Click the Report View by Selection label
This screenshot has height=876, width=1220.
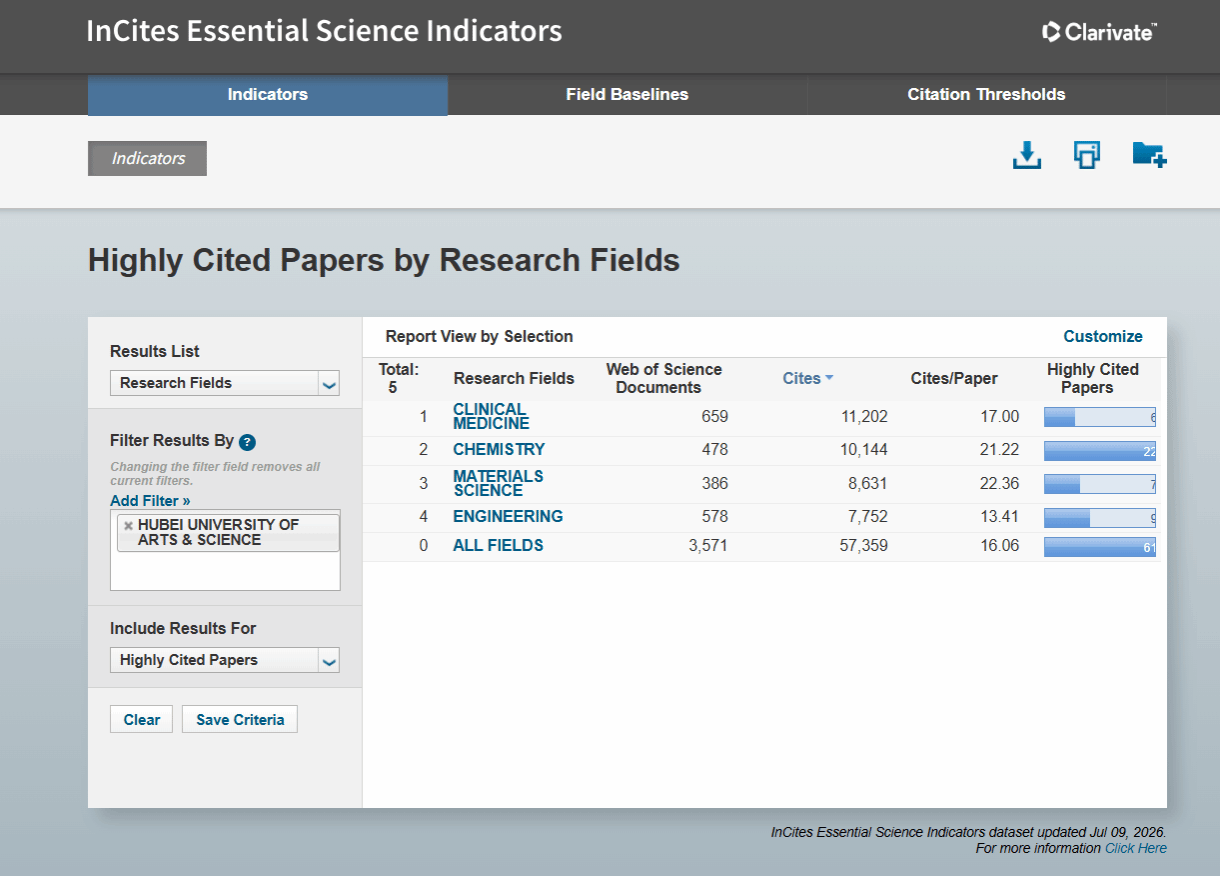pyautogui.click(x=479, y=336)
